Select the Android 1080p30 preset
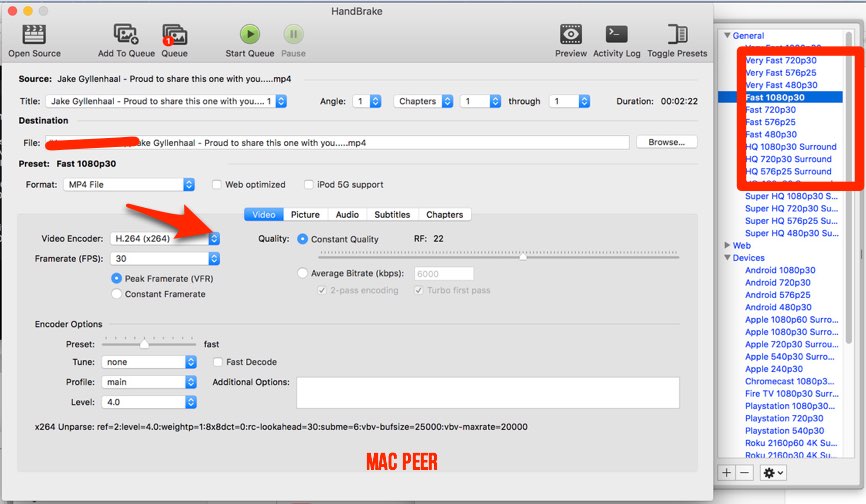This screenshot has height=504, width=866. 777,270
